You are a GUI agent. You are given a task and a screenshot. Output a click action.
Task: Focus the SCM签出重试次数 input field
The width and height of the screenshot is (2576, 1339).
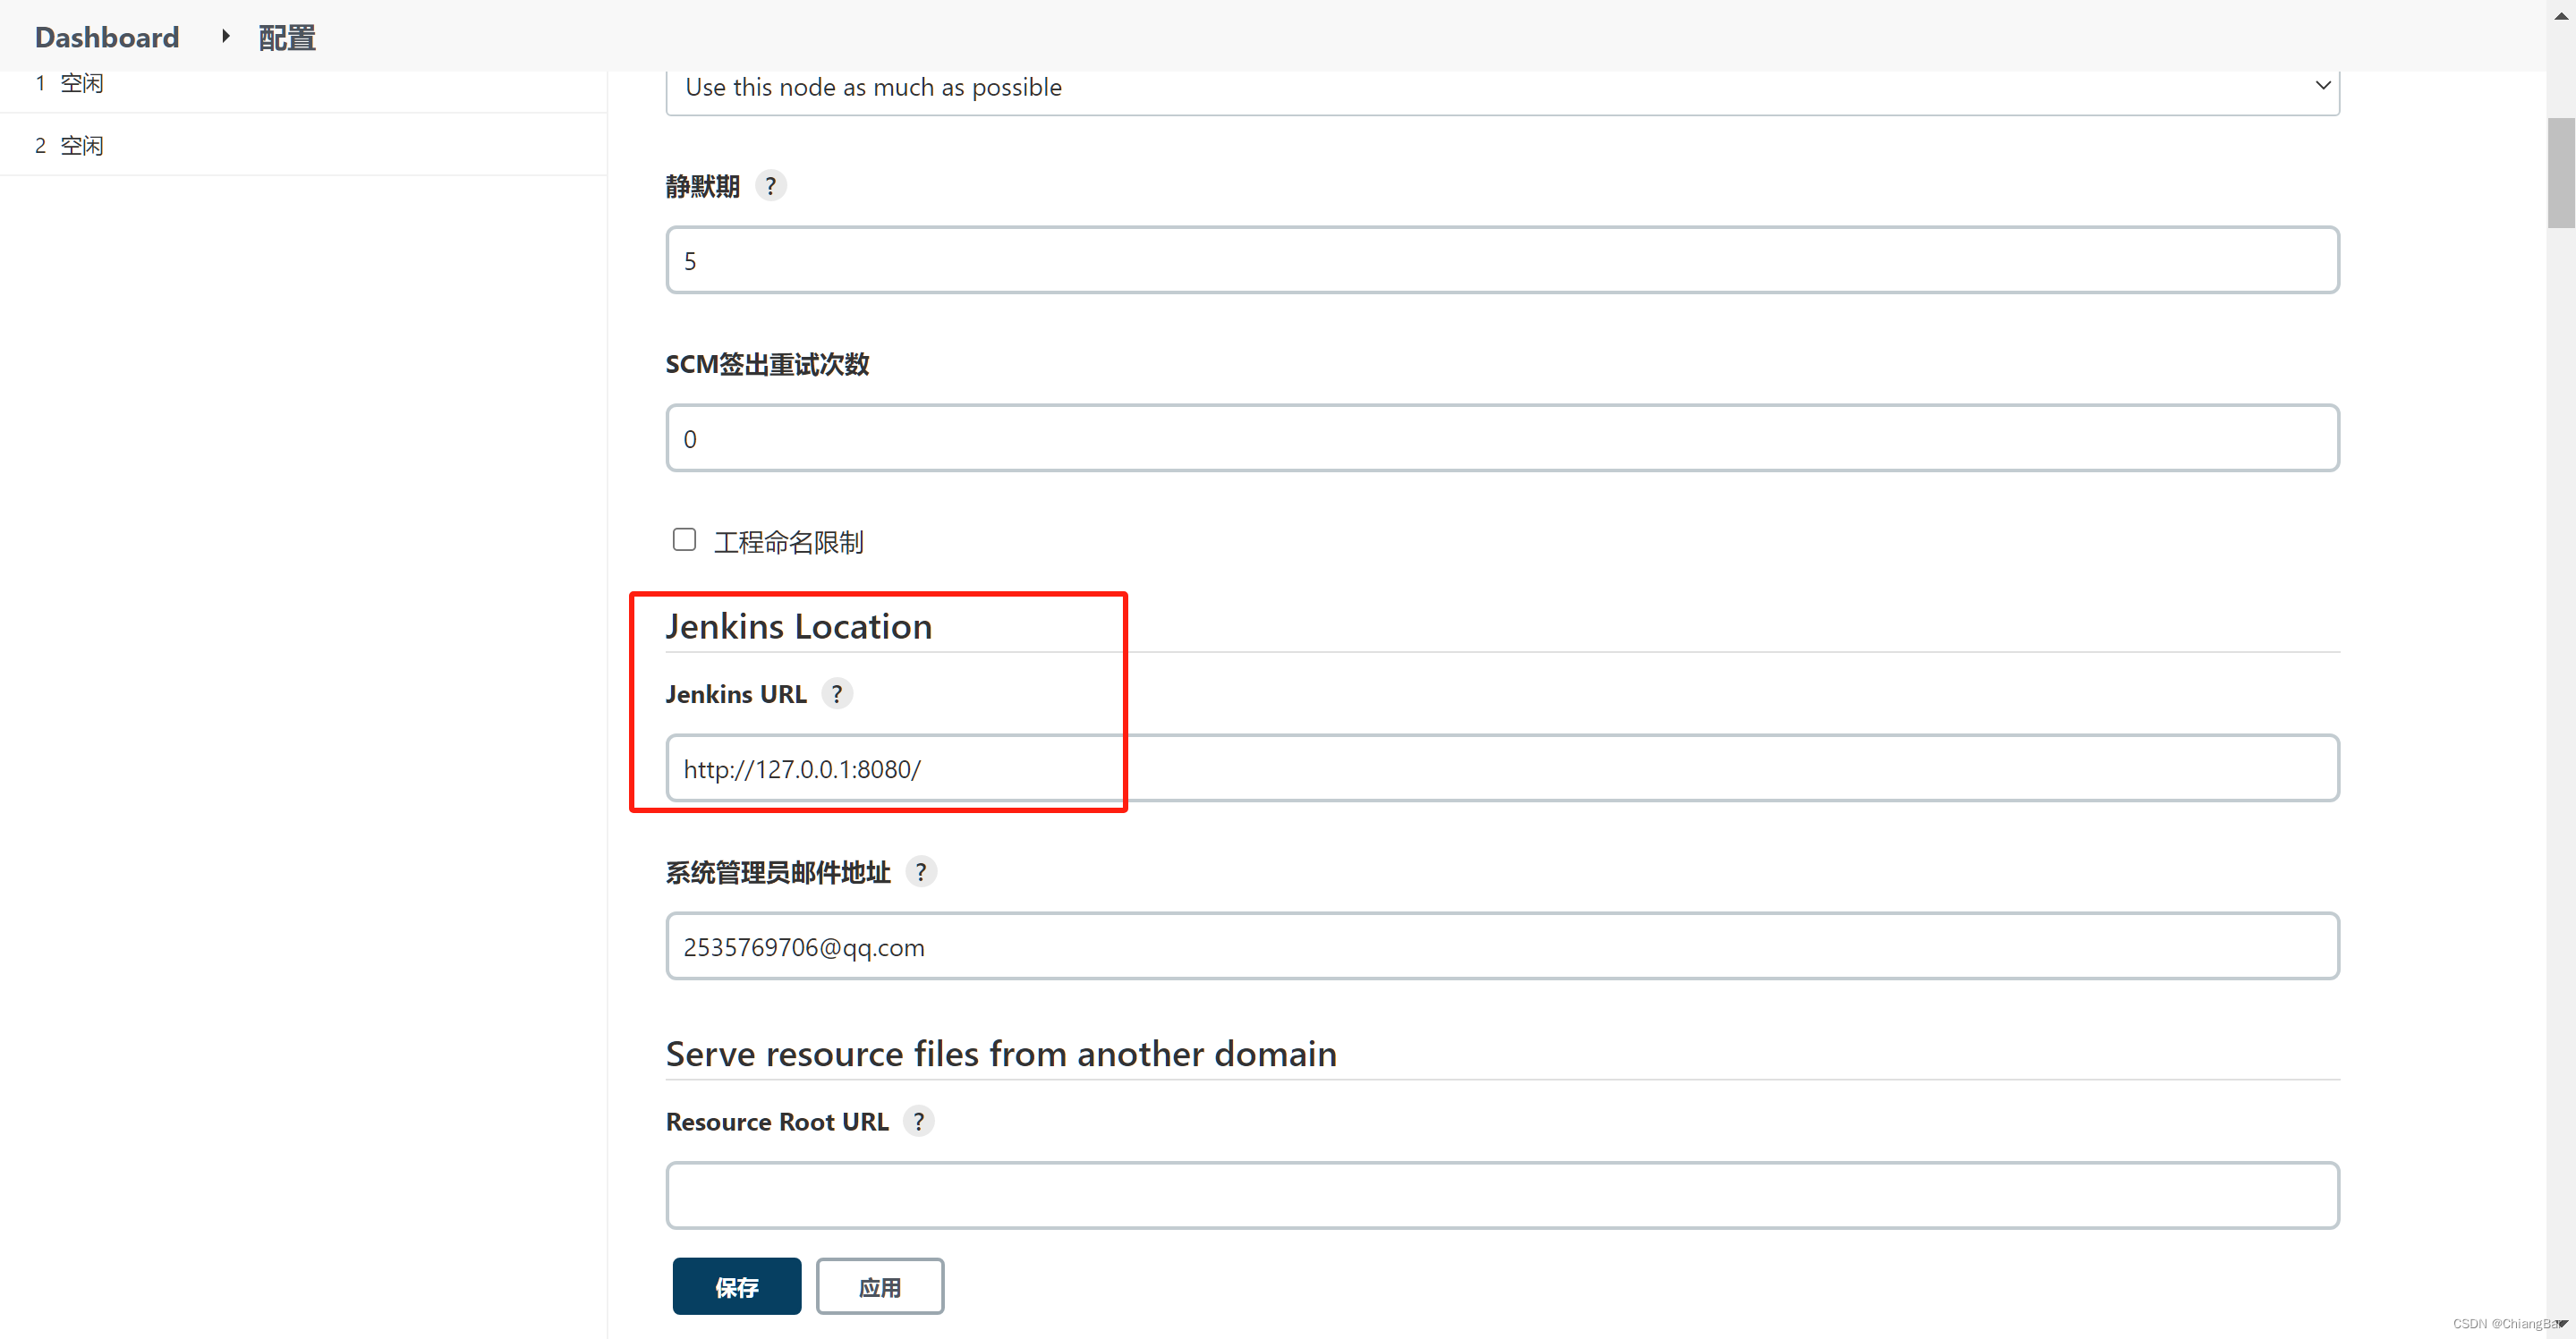tap(1502, 438)
